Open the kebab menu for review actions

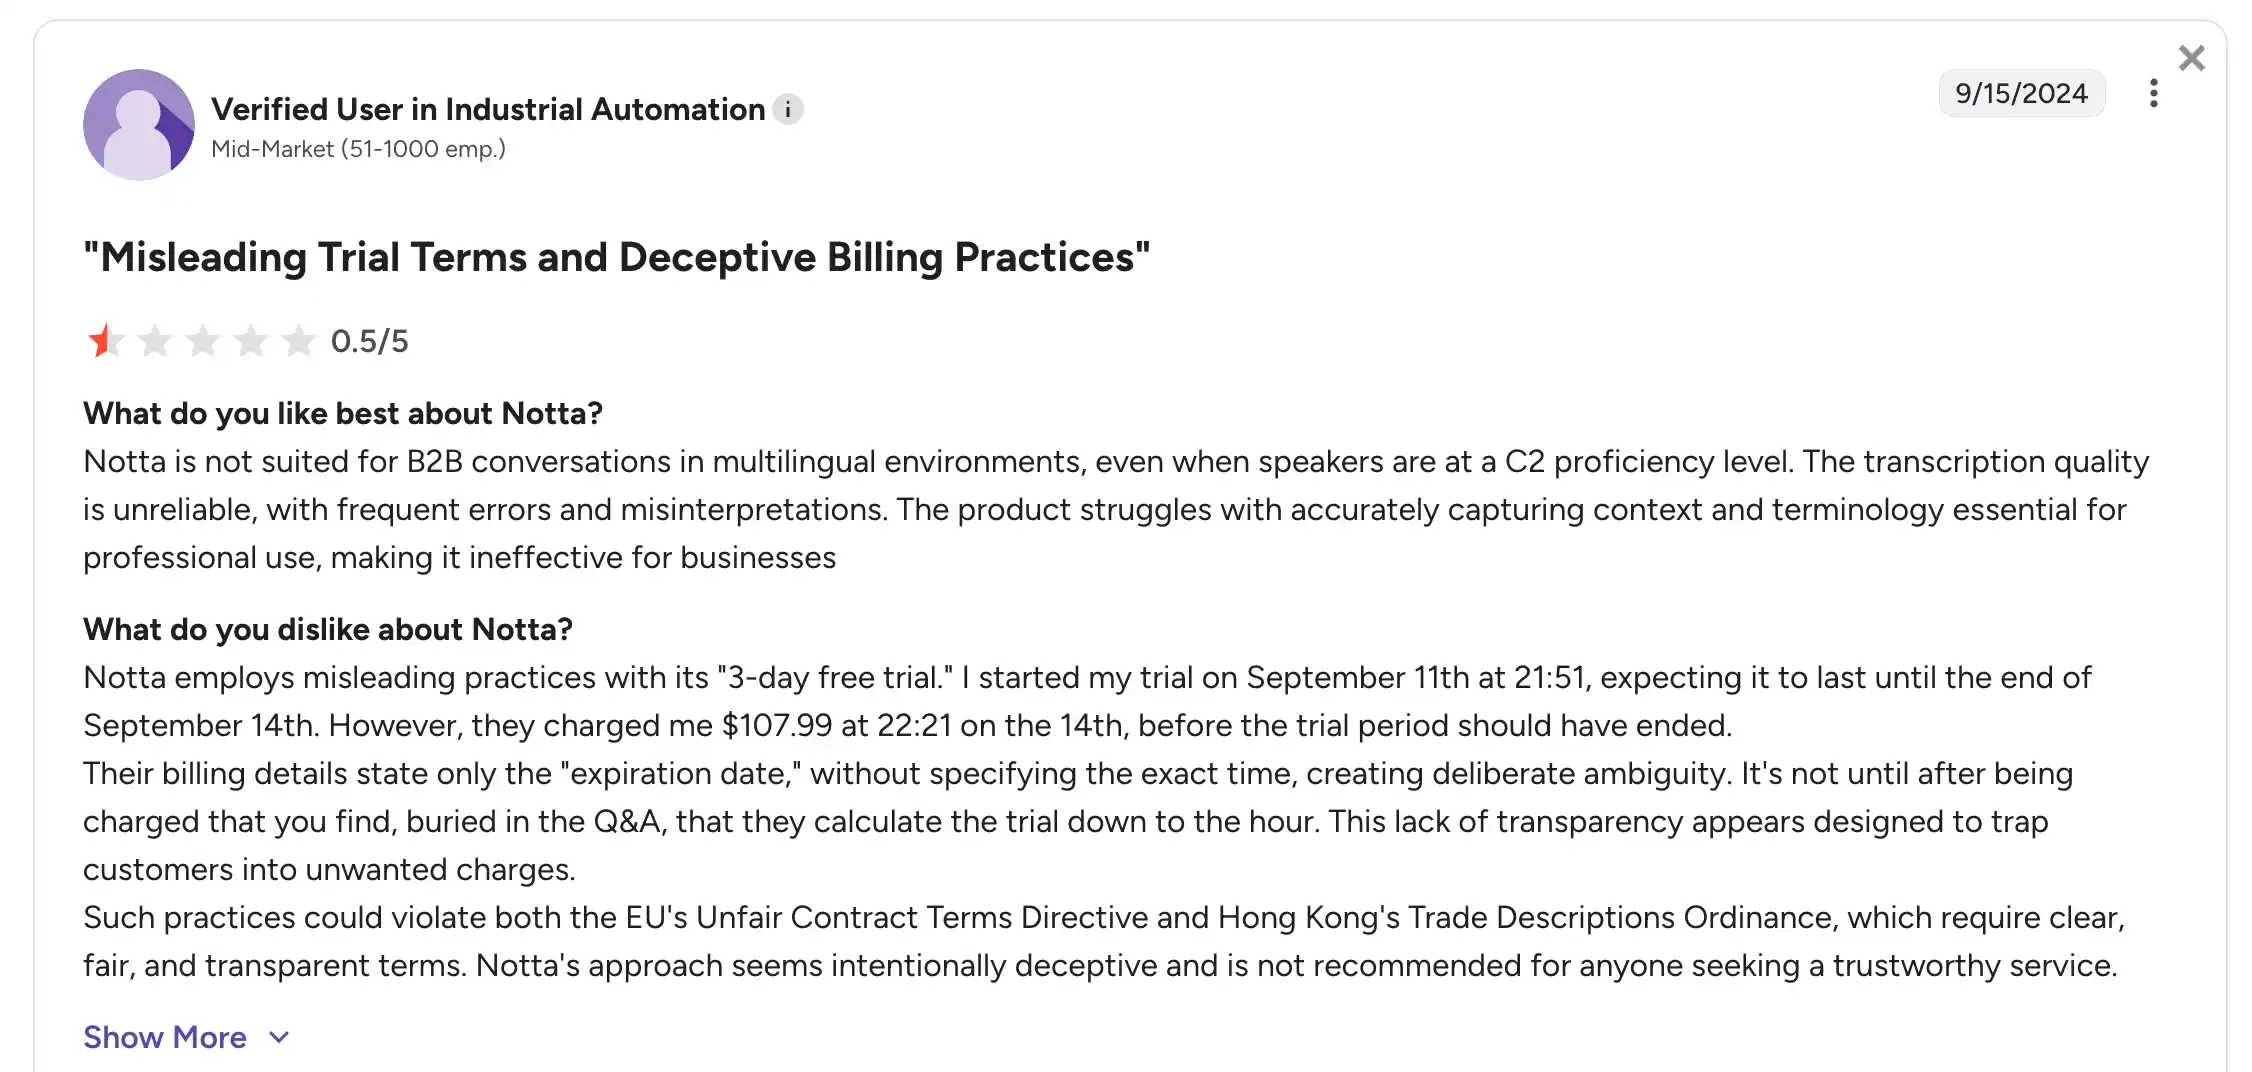[x=2153, y=93]
